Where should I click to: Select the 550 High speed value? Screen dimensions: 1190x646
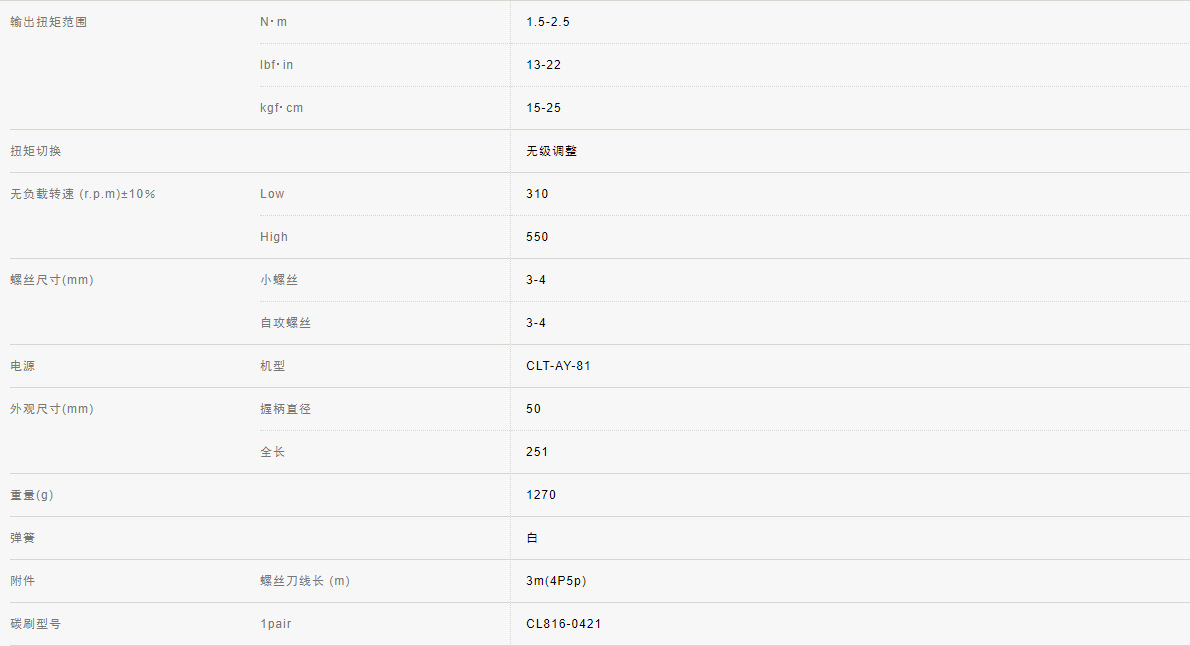(537, 237)
